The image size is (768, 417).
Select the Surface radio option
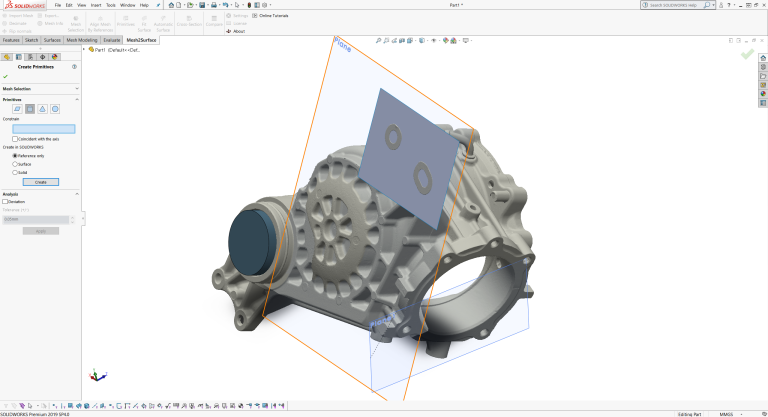coord(15,164)
